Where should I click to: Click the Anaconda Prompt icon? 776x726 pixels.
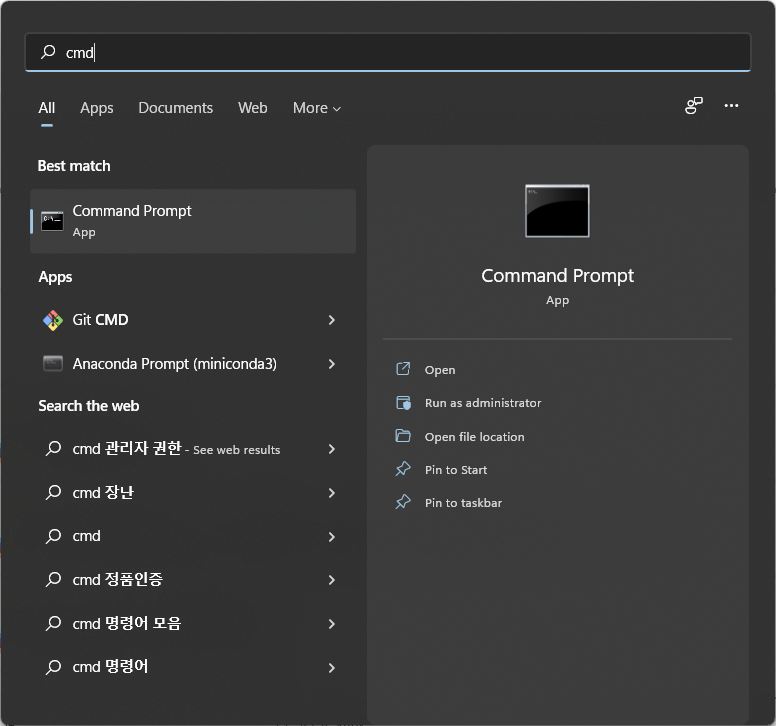coord(52,364)
